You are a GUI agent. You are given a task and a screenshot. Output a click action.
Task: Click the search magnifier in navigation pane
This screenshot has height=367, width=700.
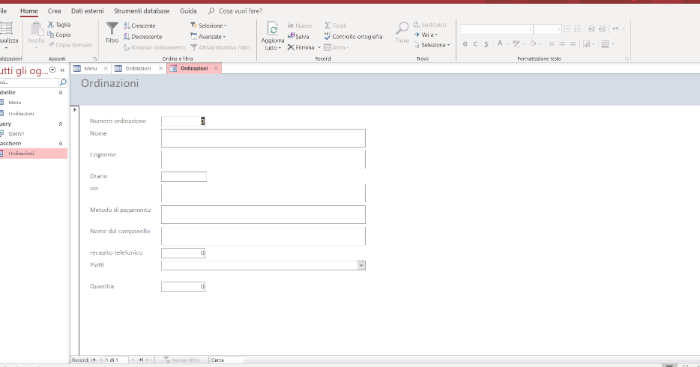(x=63, y=82)
